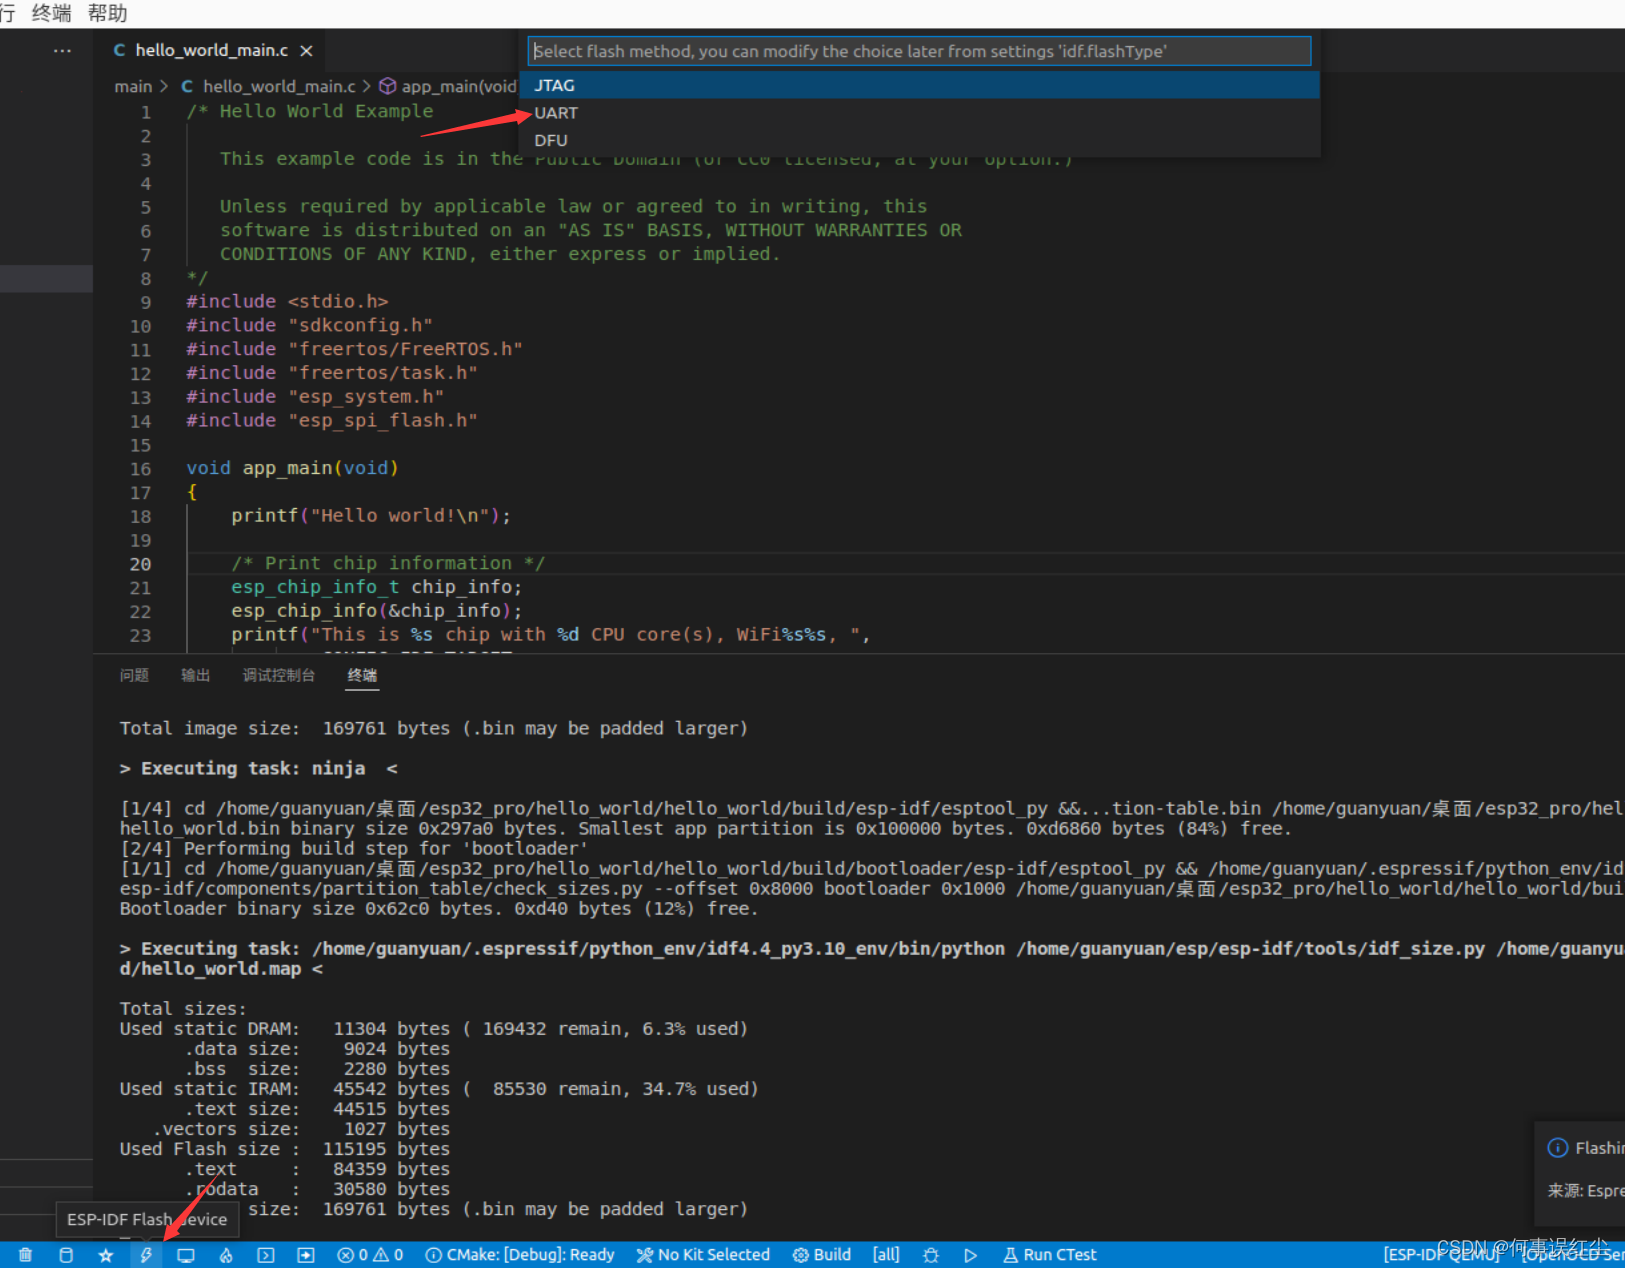Open the ESP-IDF terminal icon in status bar
The image size is (1625, 1268).
click(x=266, y=1255)
